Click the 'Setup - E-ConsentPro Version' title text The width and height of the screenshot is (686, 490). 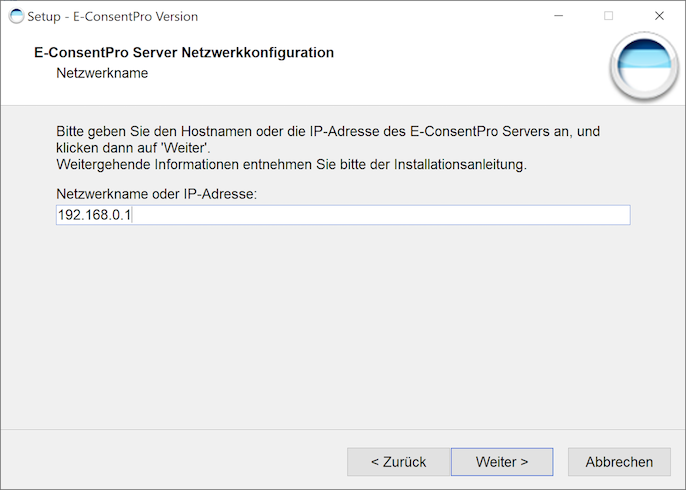[x=112, y=17]
